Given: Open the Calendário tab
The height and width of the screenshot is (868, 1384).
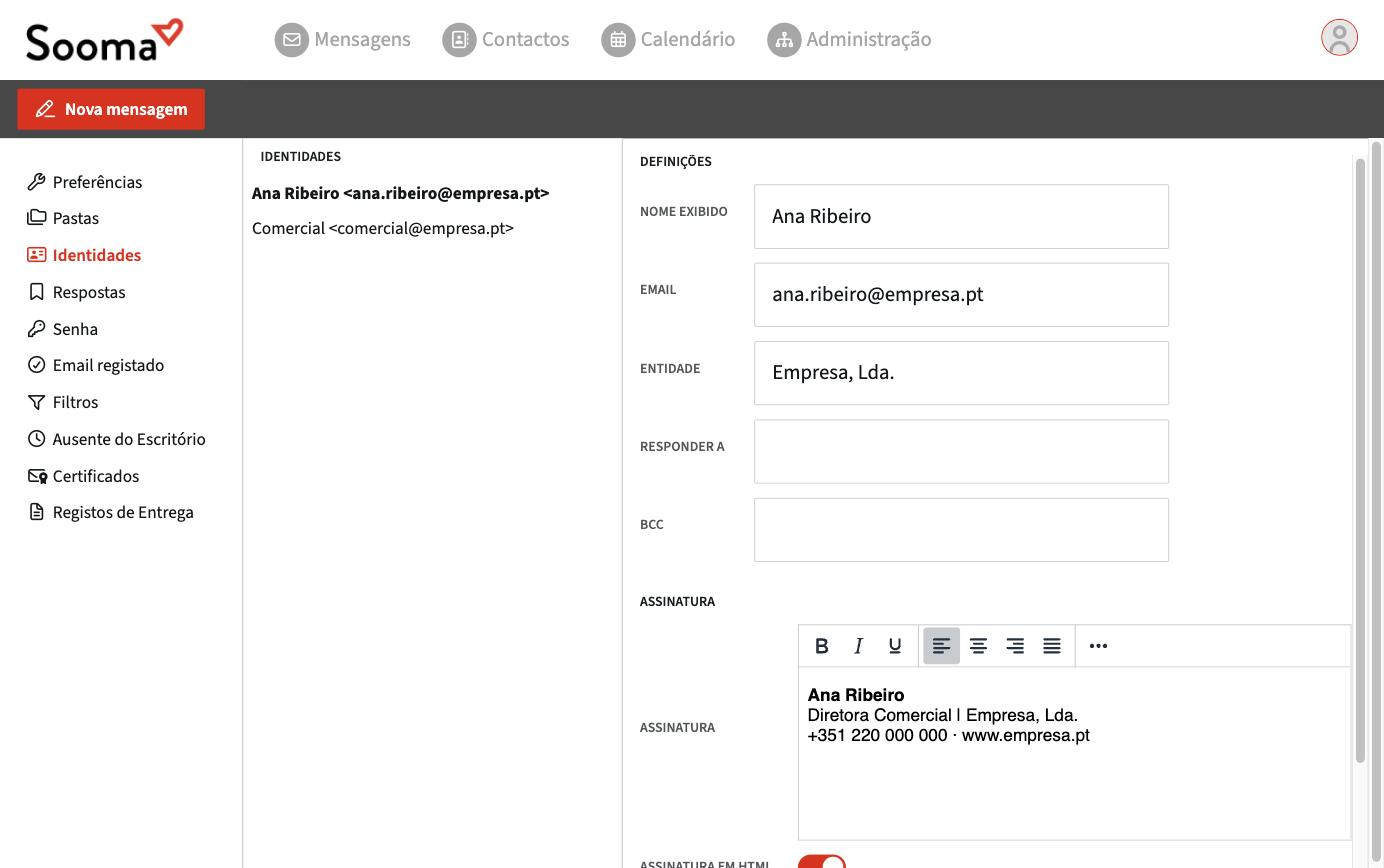Looking at the screenshot, I should (x=668, y=39).
